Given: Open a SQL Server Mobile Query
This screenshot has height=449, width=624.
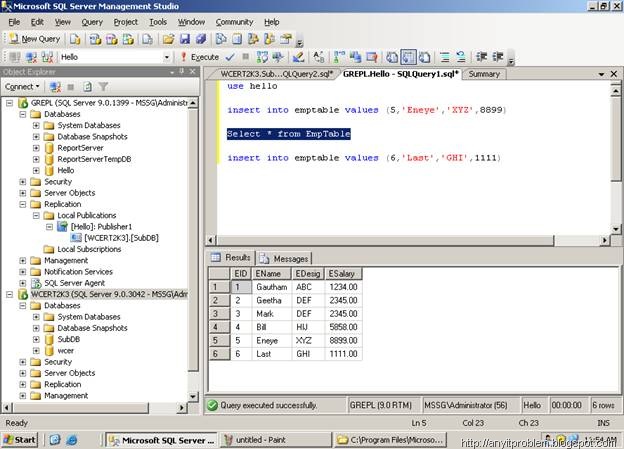Looking at the screenshot, I should (x=147, y=39).
